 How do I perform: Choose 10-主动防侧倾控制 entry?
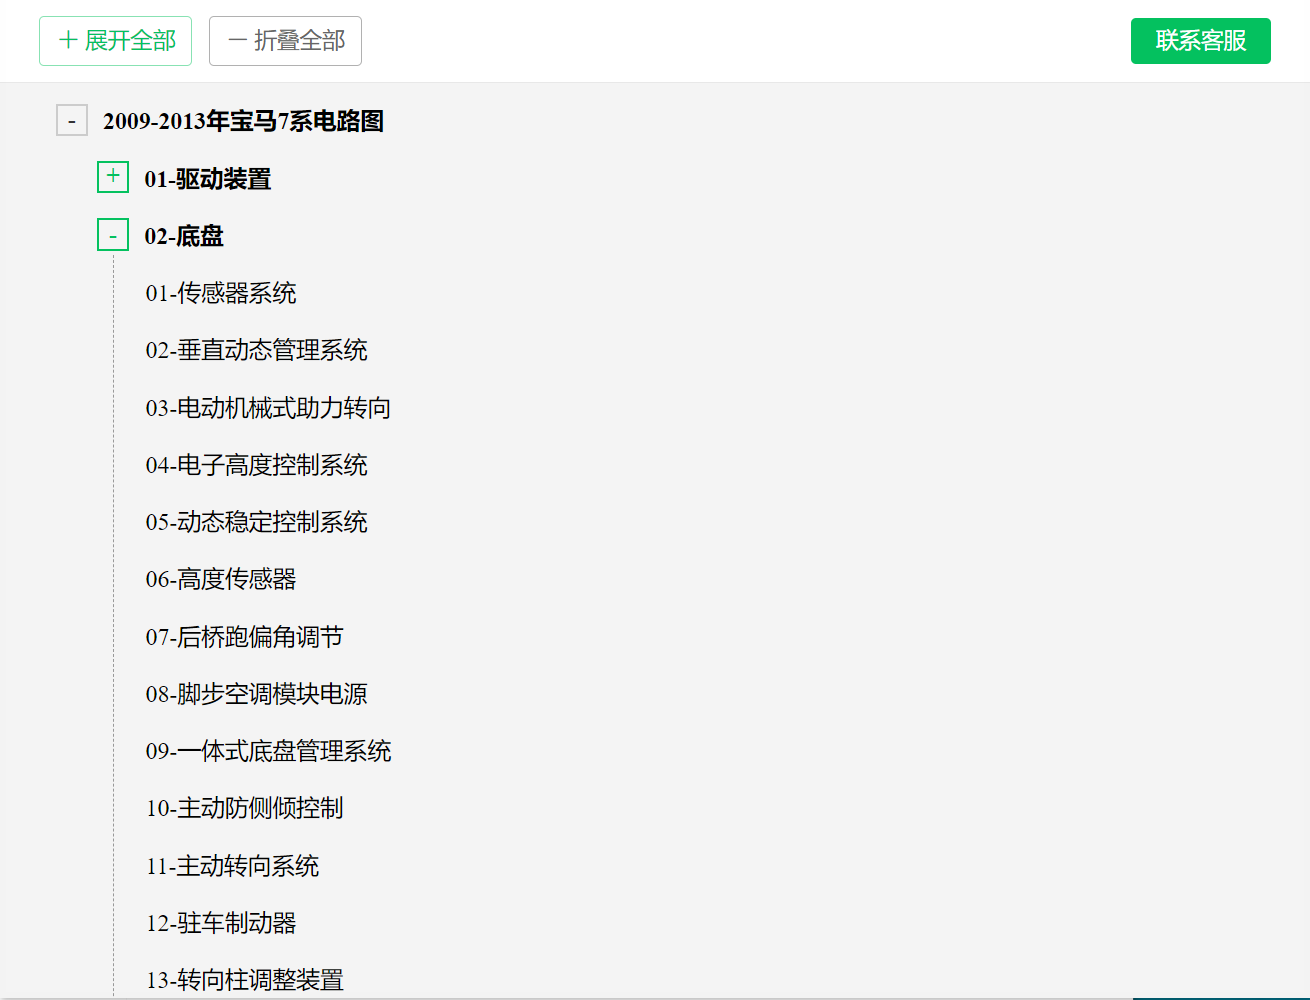click(244, 808)
